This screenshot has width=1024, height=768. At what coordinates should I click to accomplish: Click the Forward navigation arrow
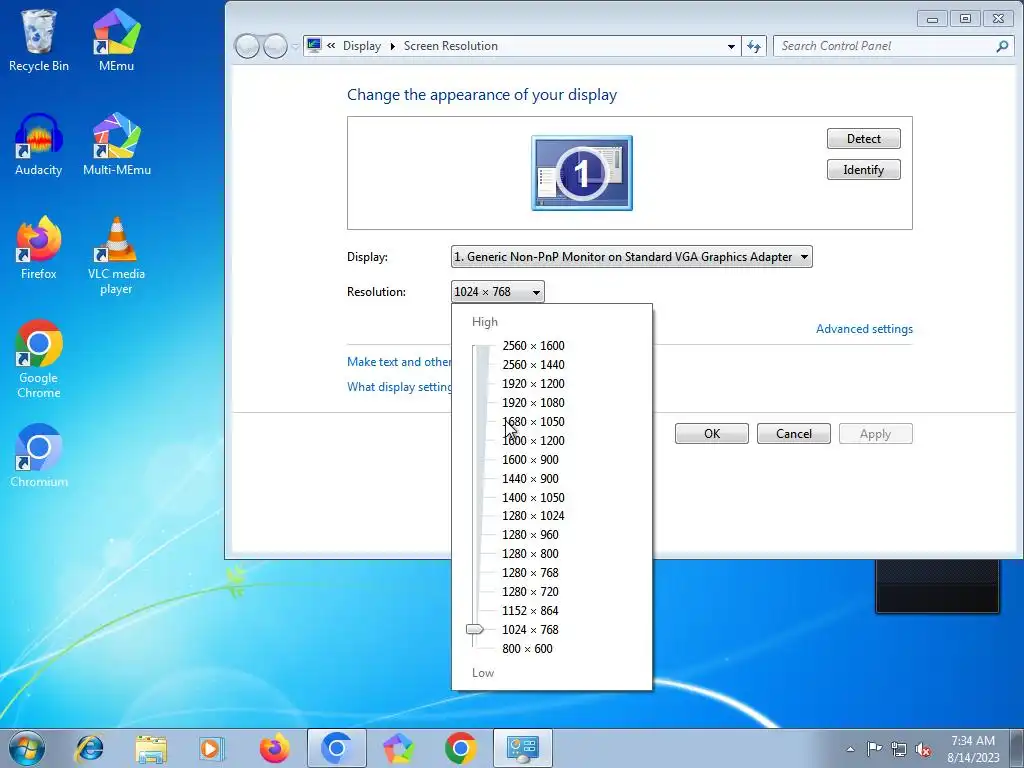[275, 46]
